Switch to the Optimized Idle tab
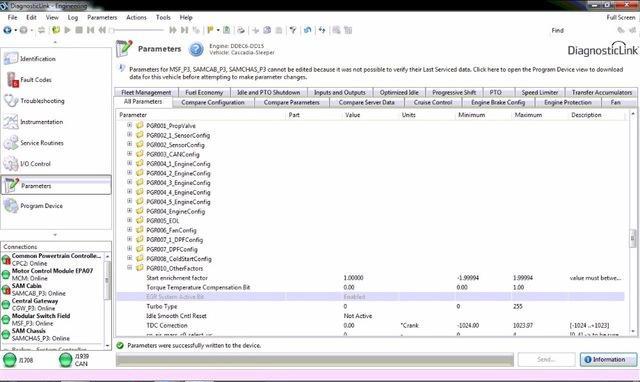This screenshot has height=382, width=640. pos(399,92)
